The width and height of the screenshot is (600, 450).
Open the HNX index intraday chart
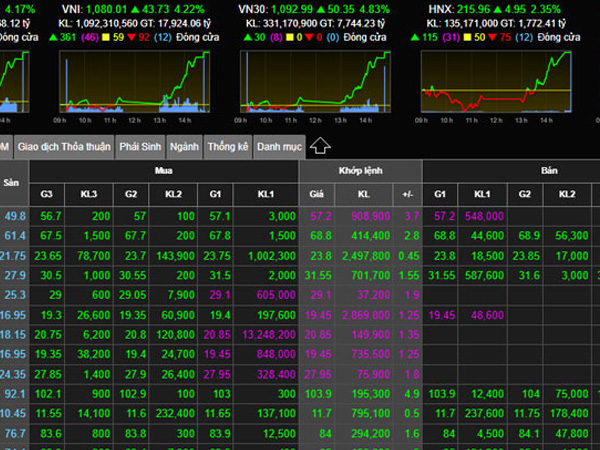(495, 85)
